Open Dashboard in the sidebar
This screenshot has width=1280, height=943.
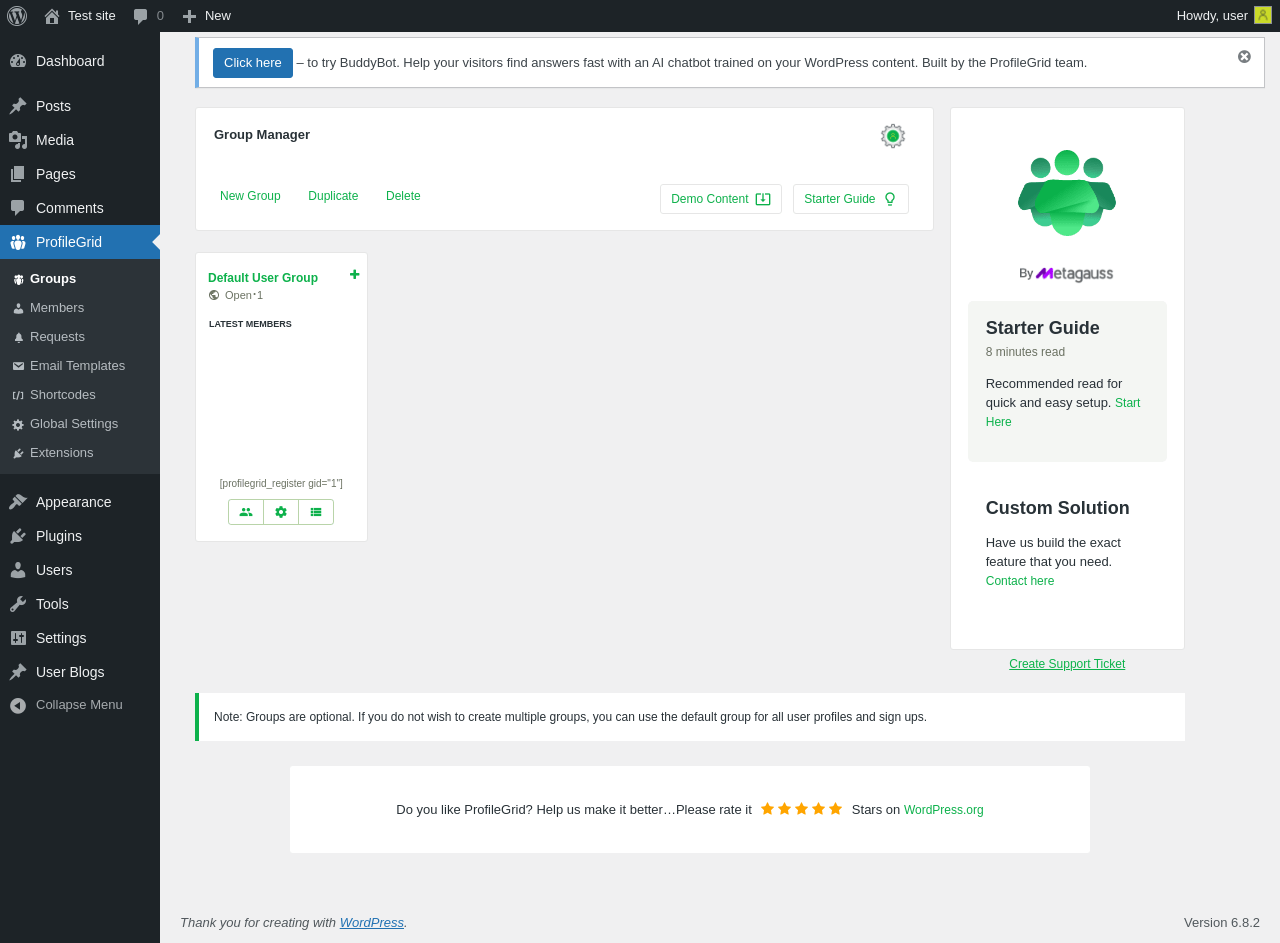coord(80,61)
